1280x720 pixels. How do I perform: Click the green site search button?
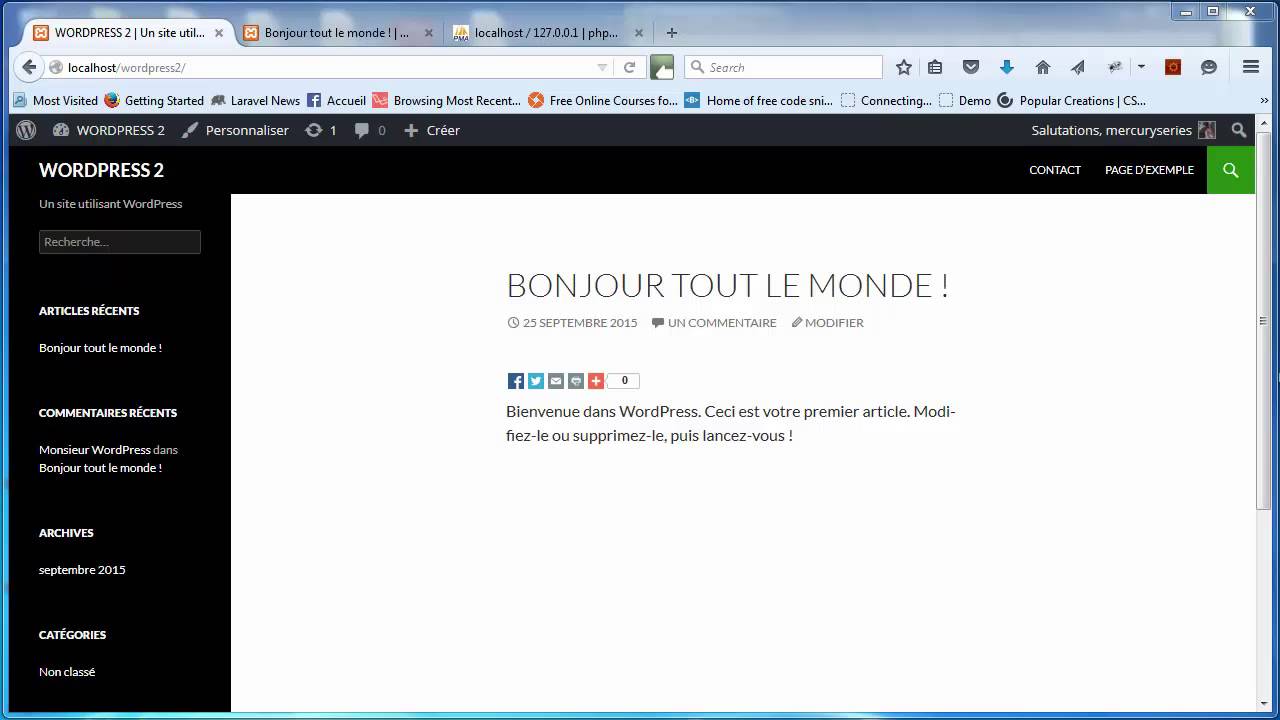tap(1231, 170)
